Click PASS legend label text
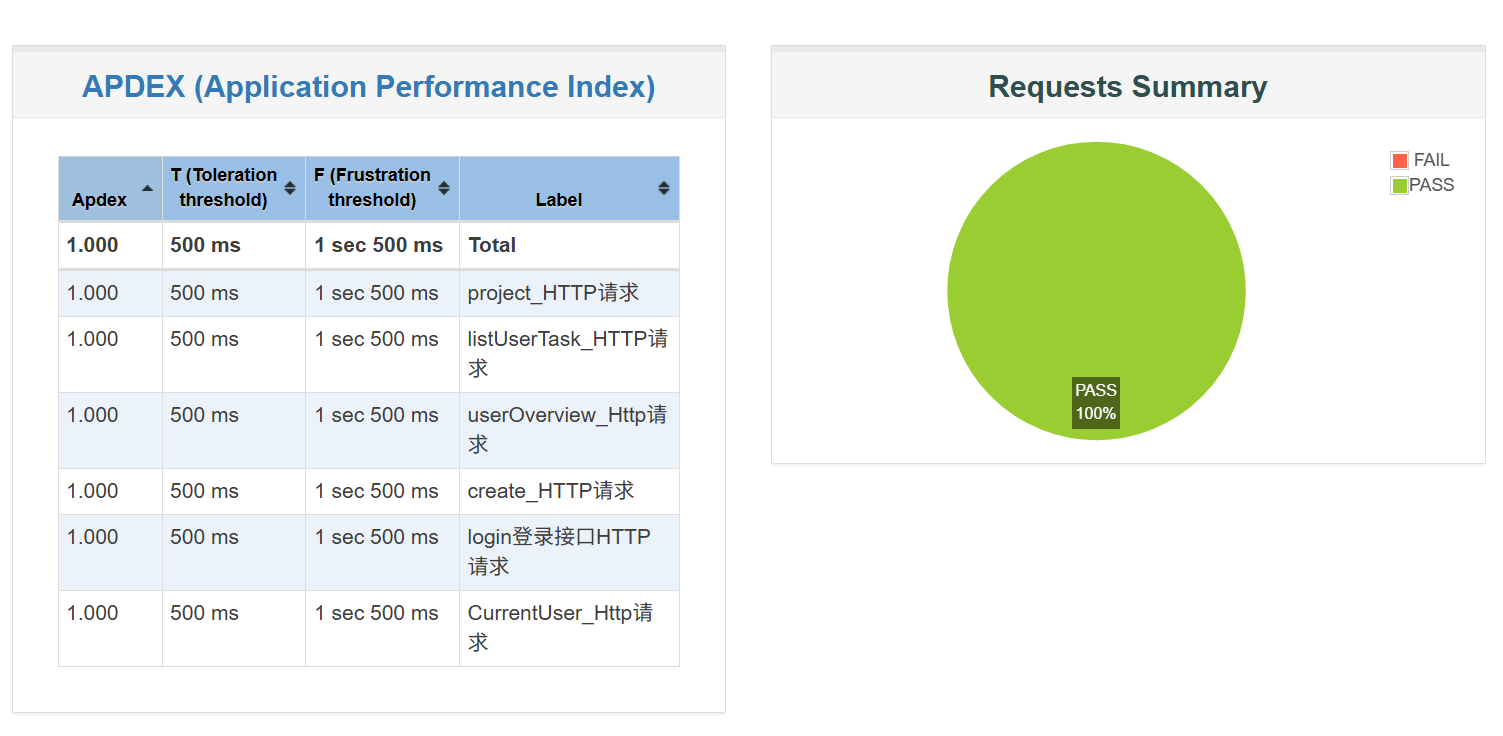 tap(1431, 185)
